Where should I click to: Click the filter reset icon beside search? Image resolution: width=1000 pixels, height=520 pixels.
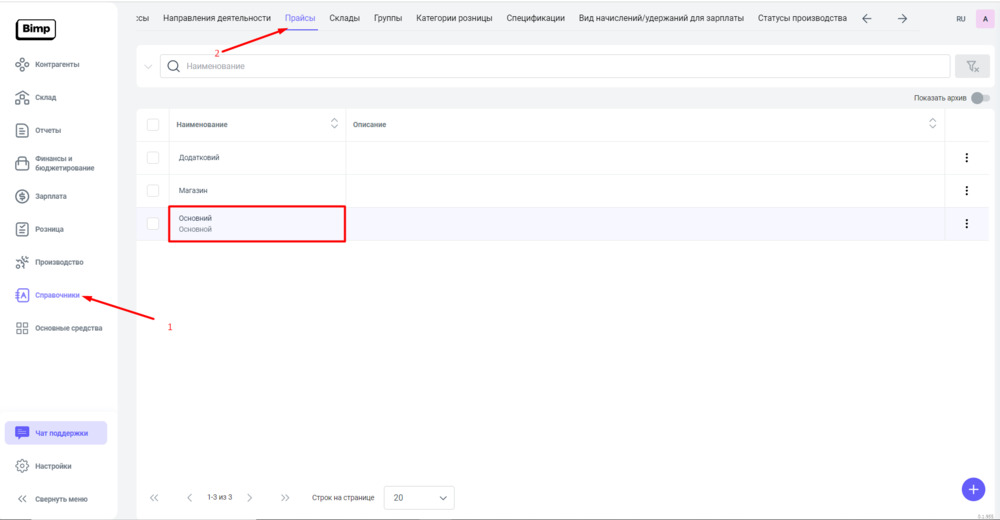pos(971,66)
